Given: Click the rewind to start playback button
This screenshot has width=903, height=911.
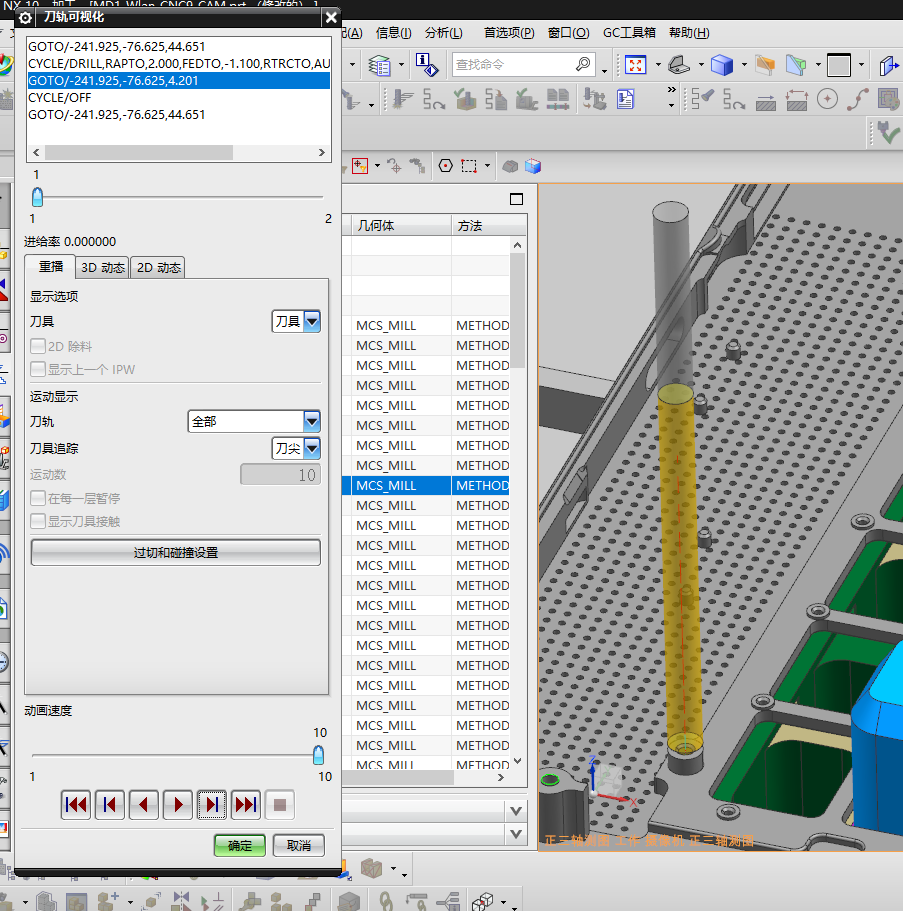Looking at the screenshot, I should 75,804.
